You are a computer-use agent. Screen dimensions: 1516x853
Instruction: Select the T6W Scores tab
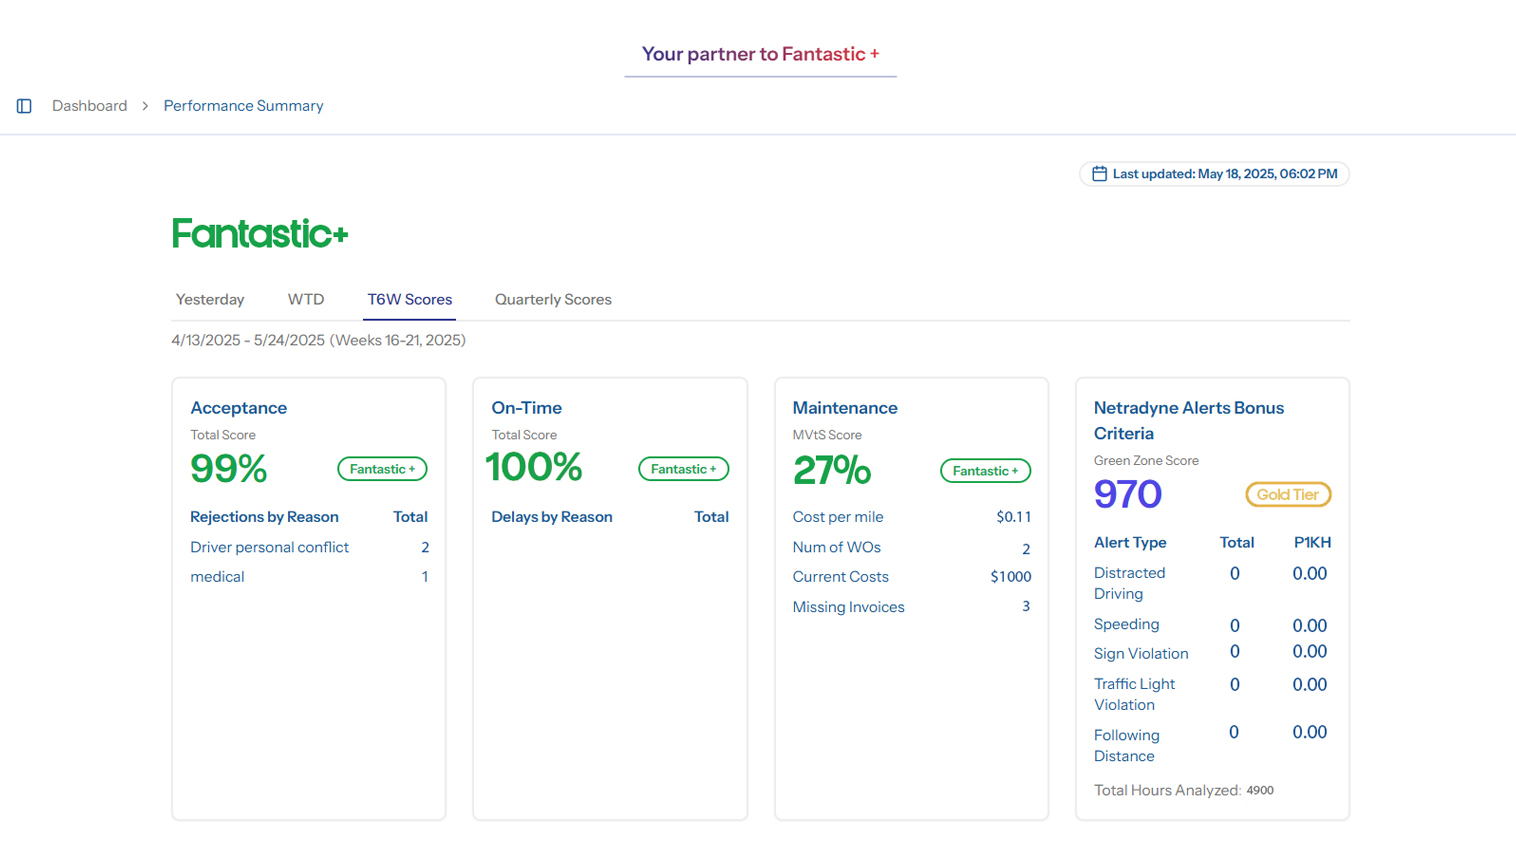pos(409,300)
